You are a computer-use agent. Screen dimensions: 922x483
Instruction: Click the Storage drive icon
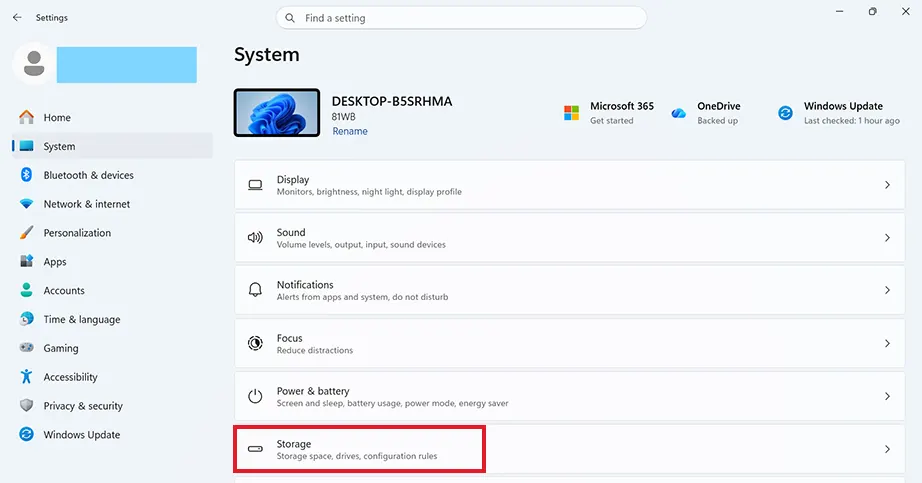(255, 449)
